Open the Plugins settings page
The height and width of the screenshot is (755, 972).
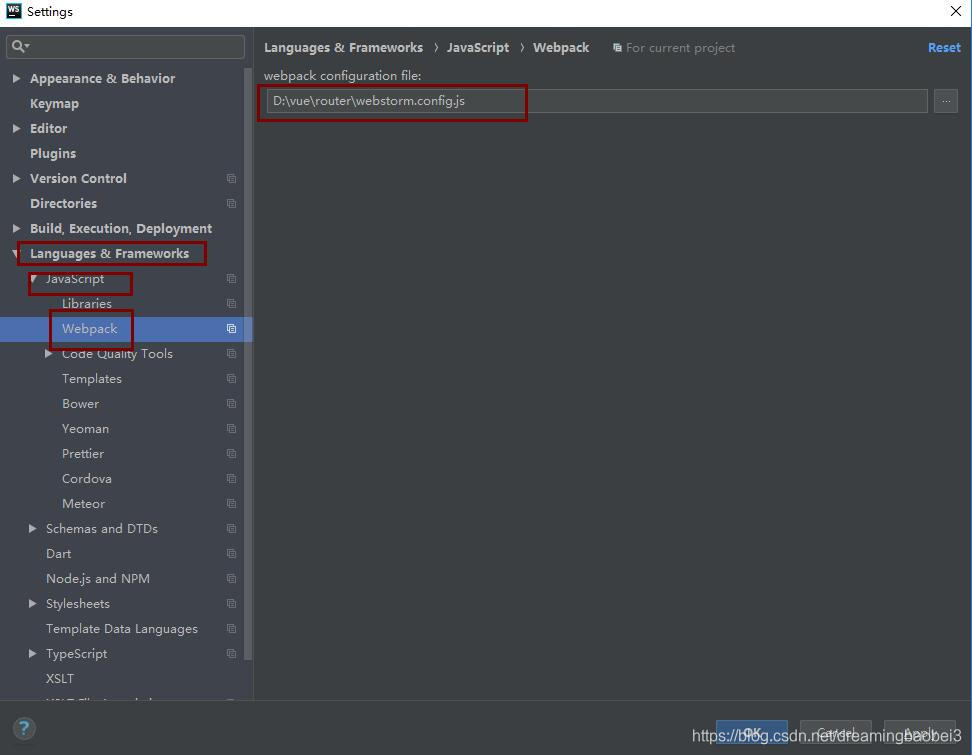53,153
